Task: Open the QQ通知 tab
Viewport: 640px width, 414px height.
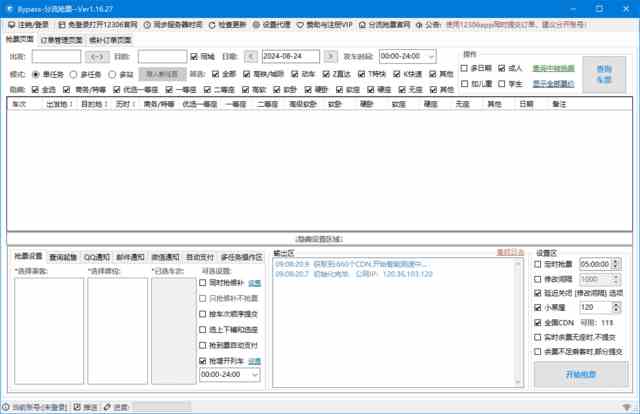Action: point(97,257)
